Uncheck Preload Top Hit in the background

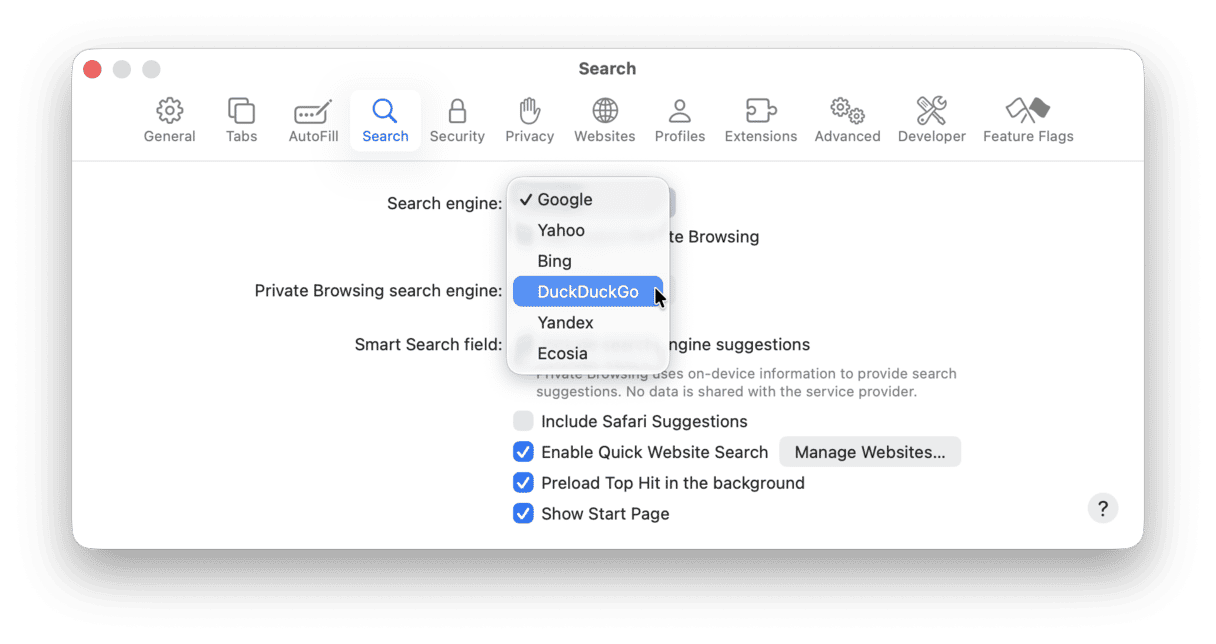523,482
